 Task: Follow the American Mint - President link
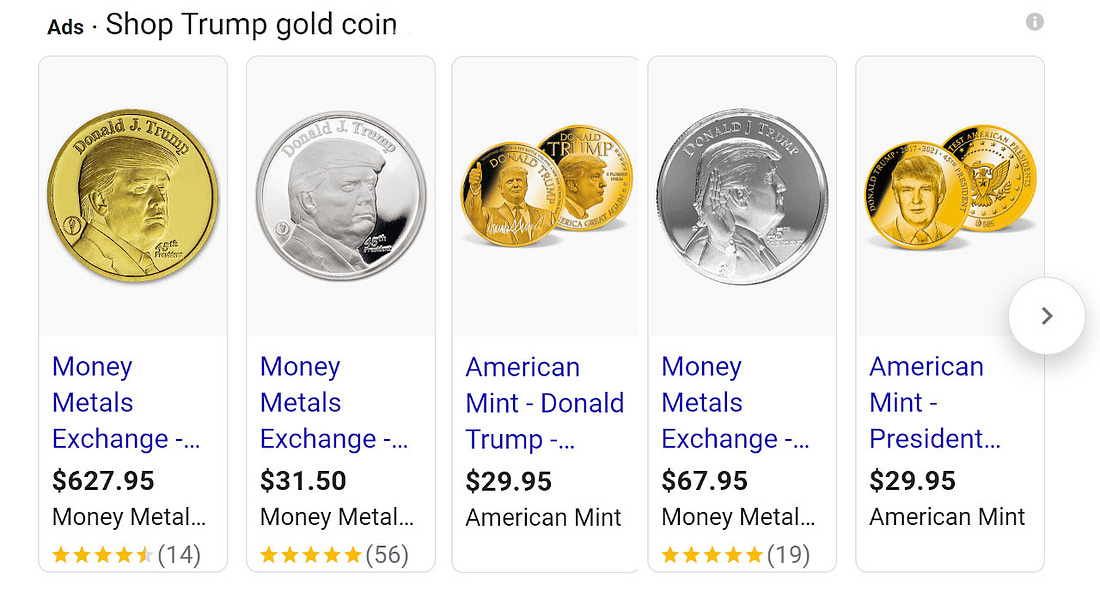pyautogui.click(x=935, y=403)
